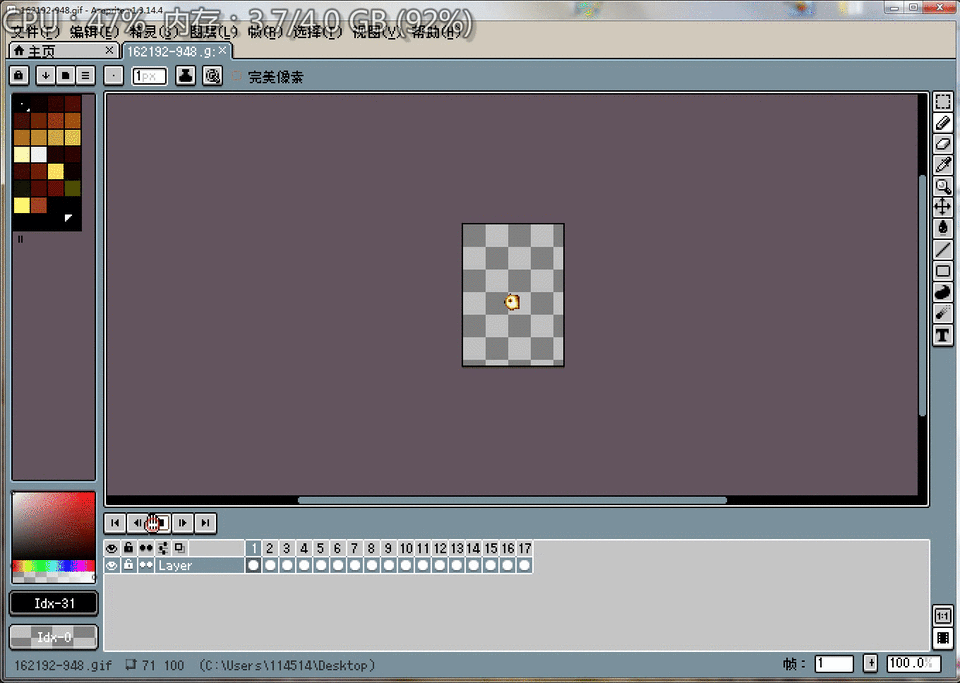The width and height of the screenshot is (960, 683).
Task: Select frame 10 in the timeline header
Action: click(x=406, y=548)
